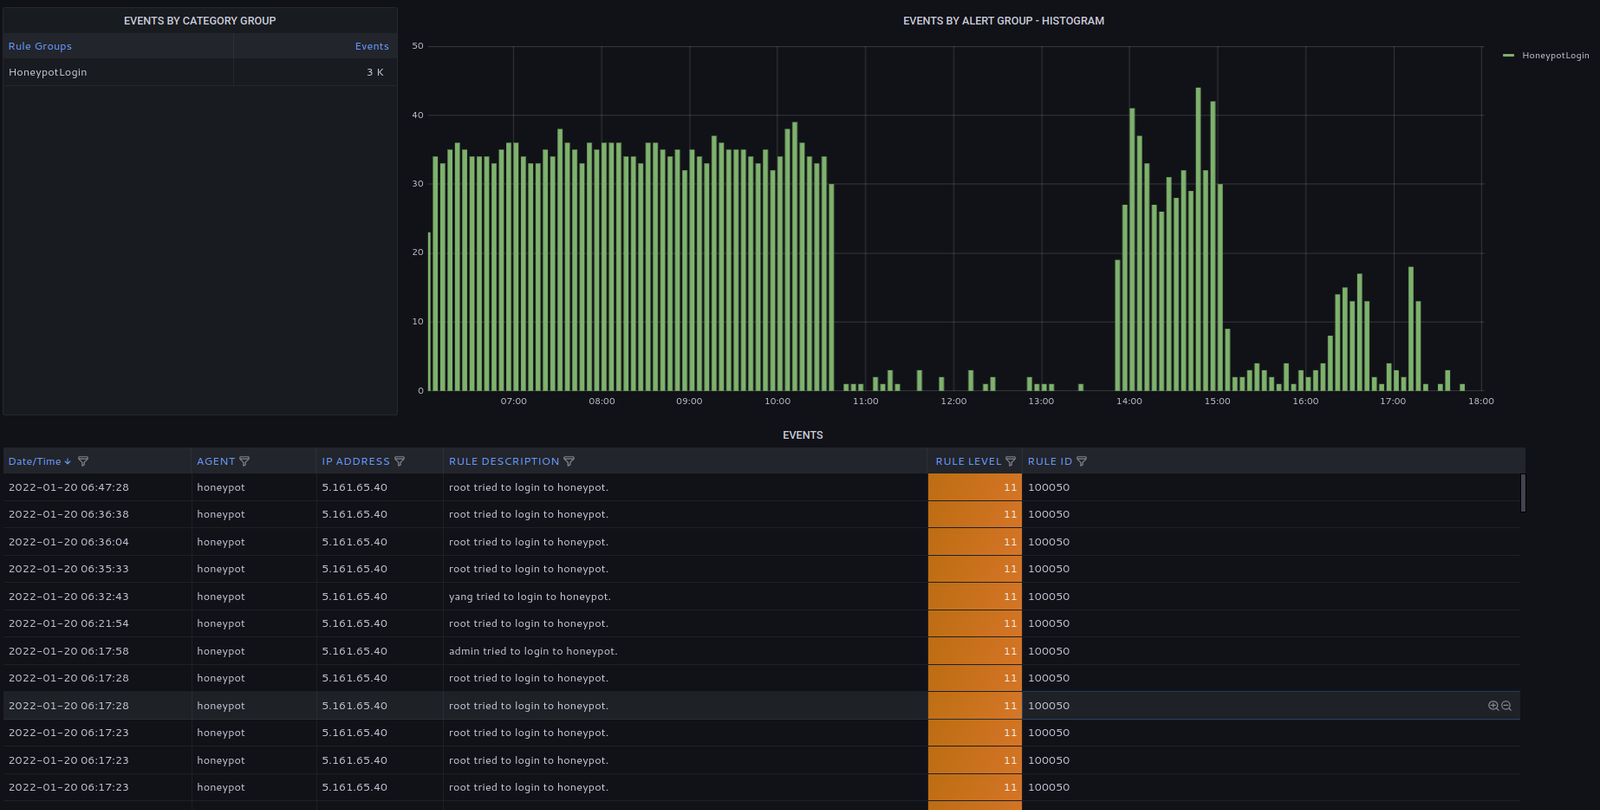The height and width of the screenshot is (810, 1600).
Task: Sort table by Date/Time header
Action: [35, 462]
